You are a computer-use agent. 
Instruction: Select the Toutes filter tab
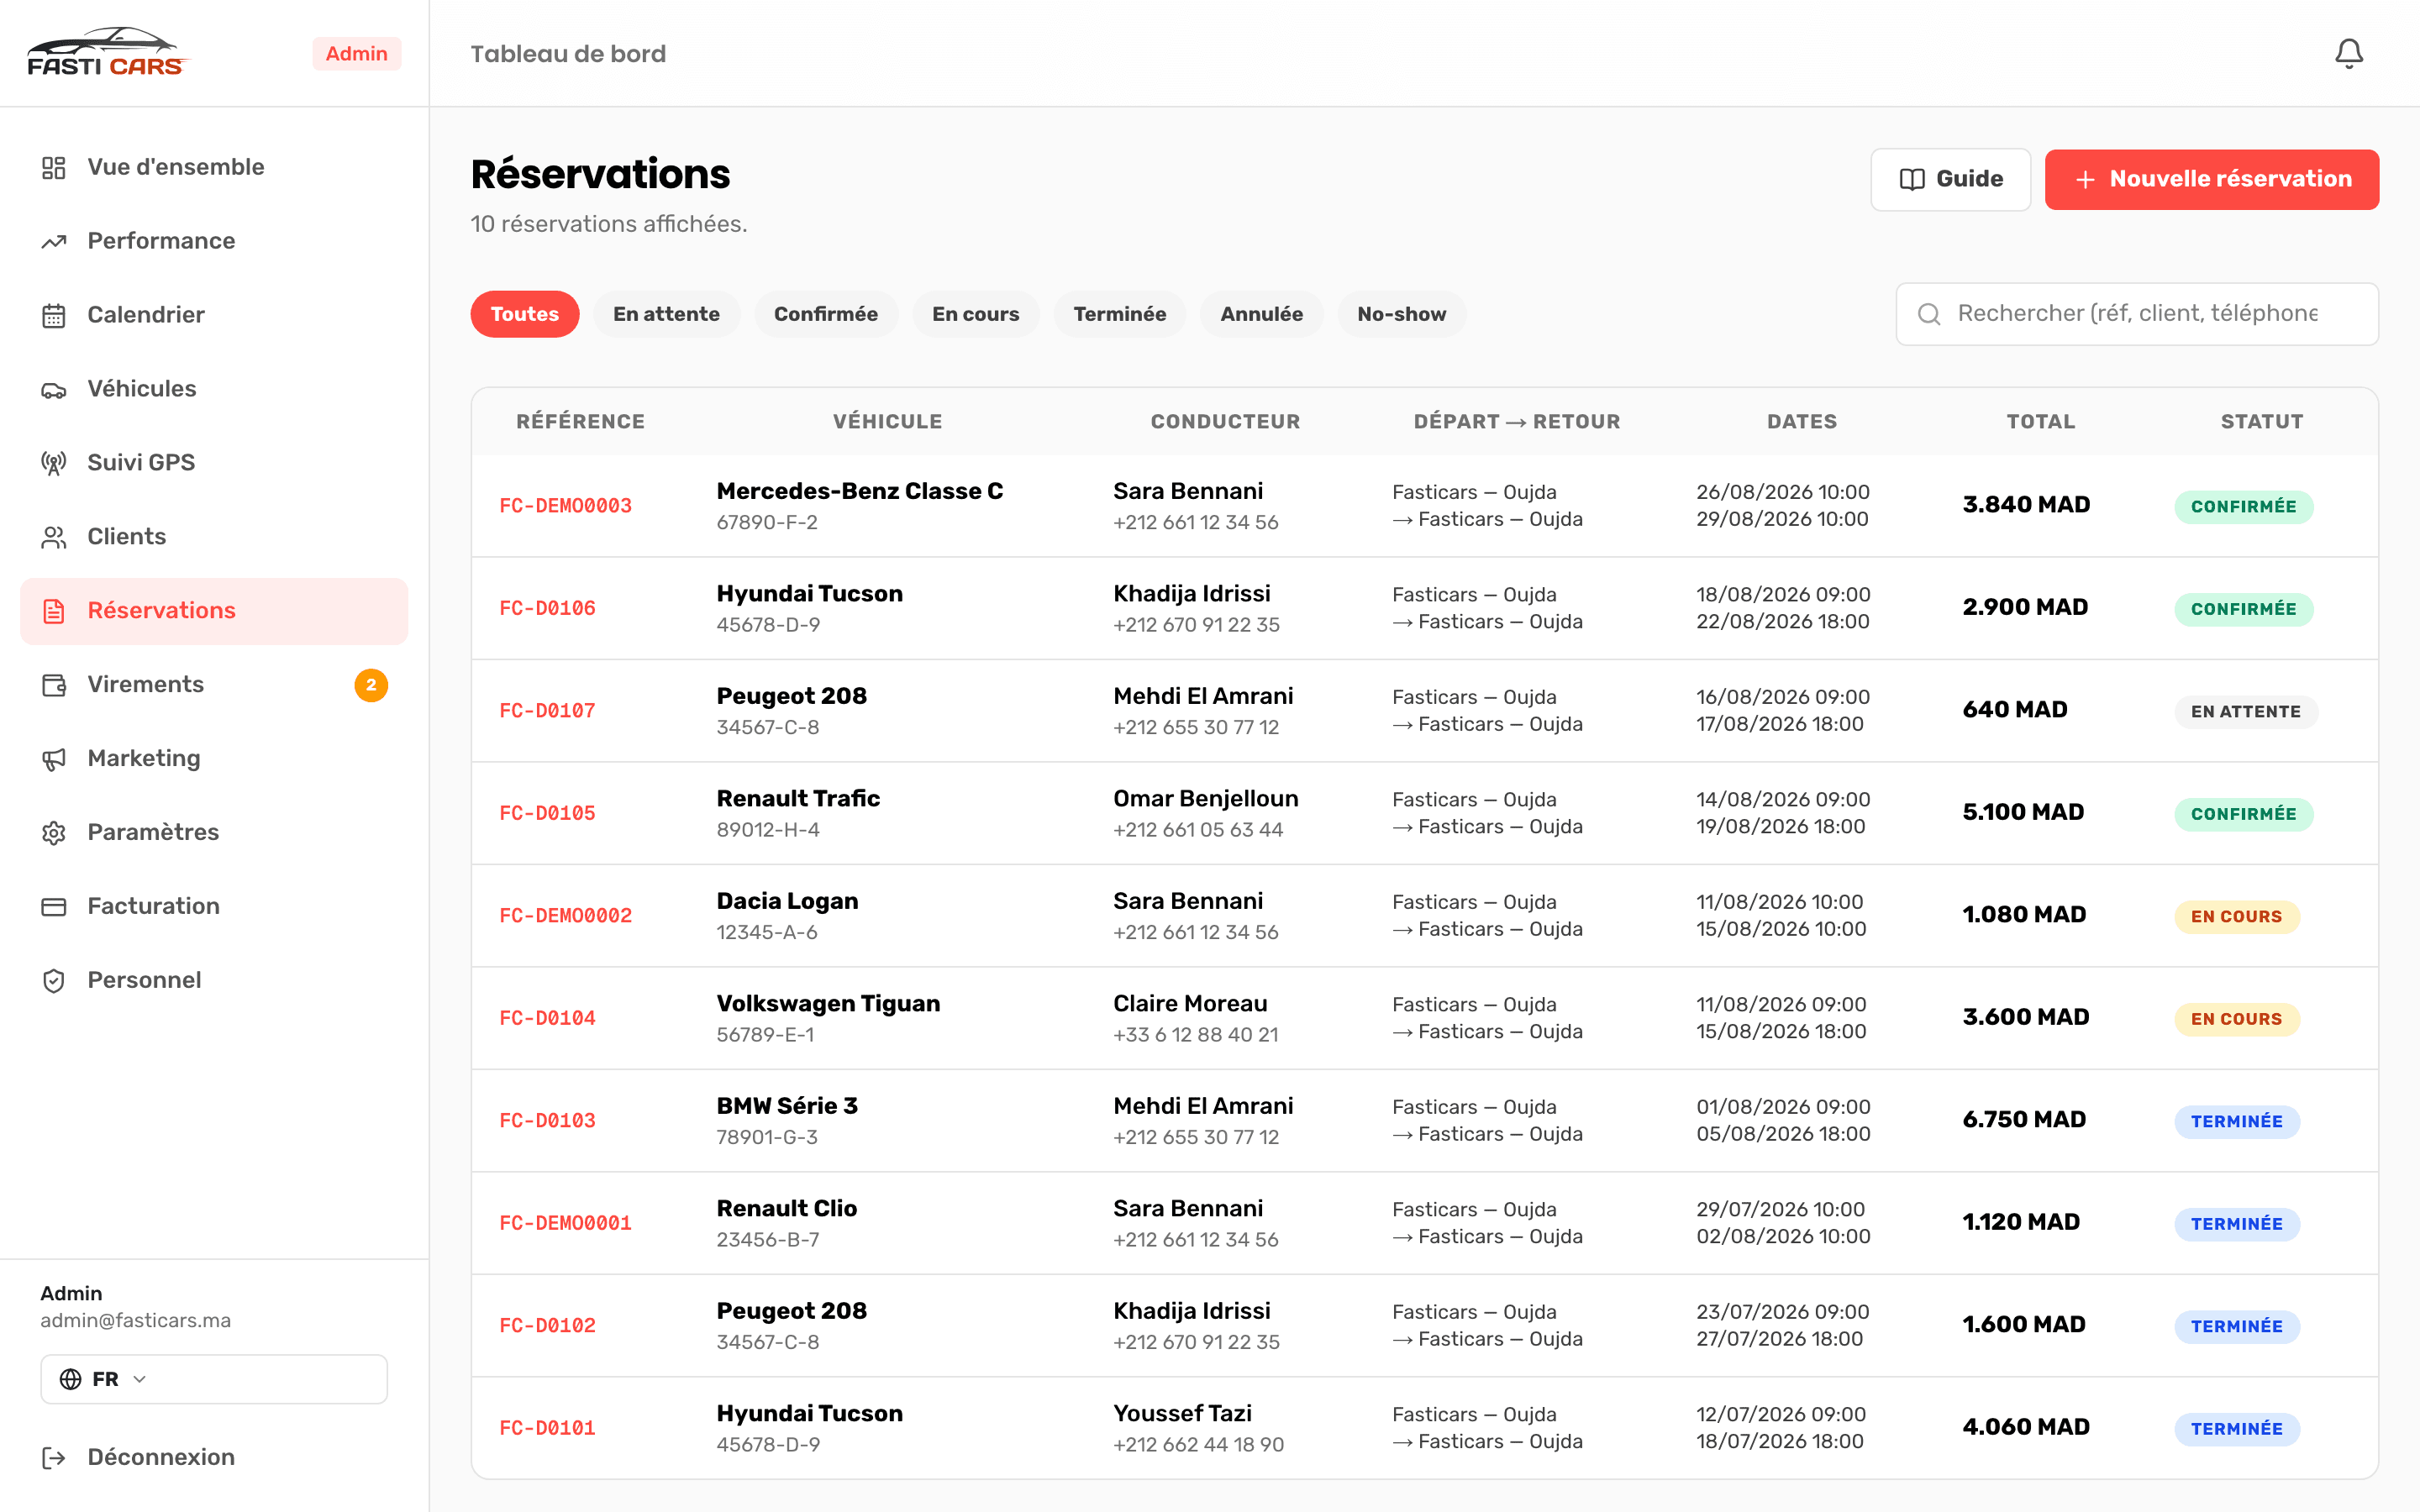click(525, 314)
